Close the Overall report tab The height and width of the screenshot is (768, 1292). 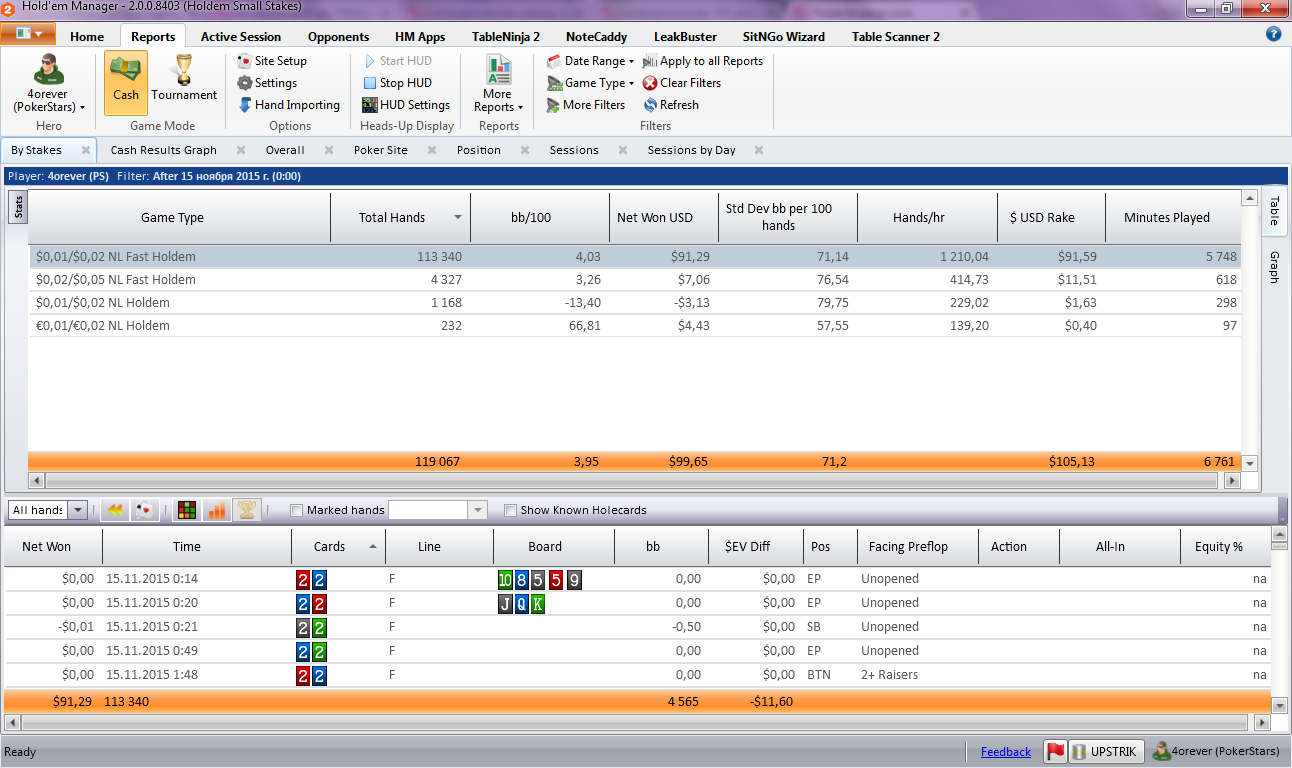click(329, 150)
